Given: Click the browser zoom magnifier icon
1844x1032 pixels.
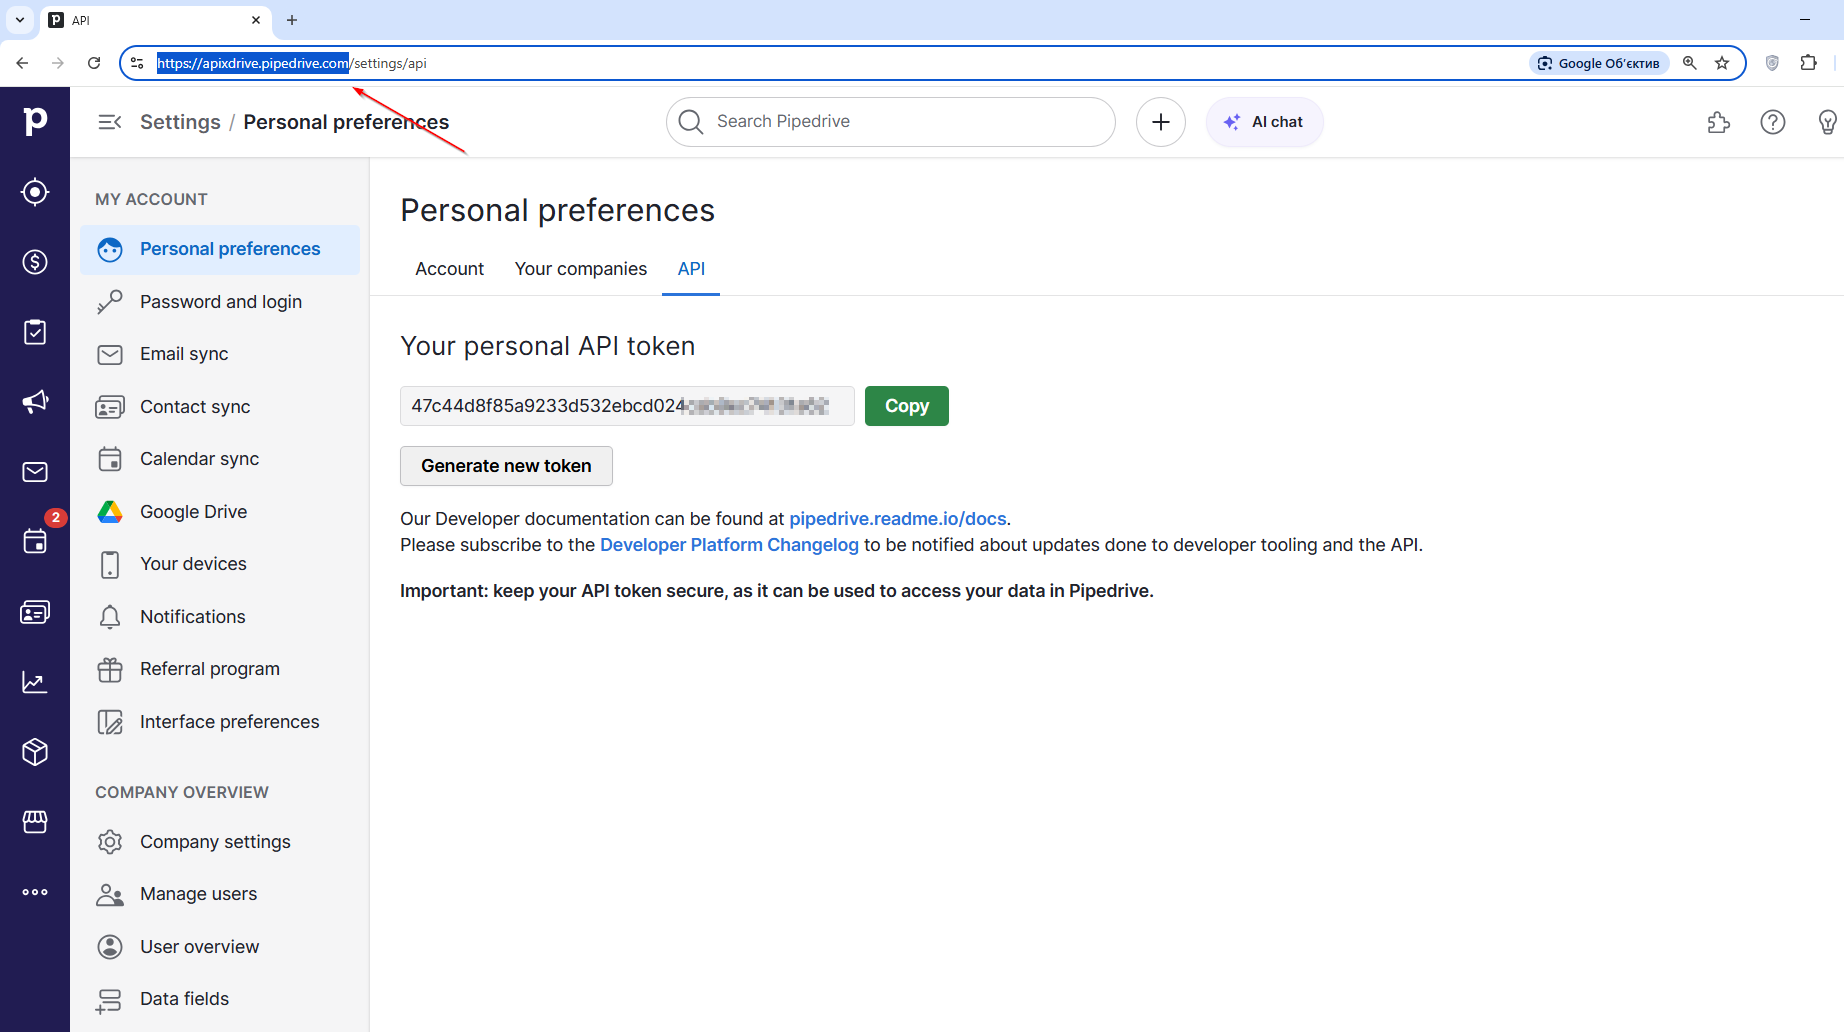Looking at the screenshot, I should click(x=1690, y=63).
